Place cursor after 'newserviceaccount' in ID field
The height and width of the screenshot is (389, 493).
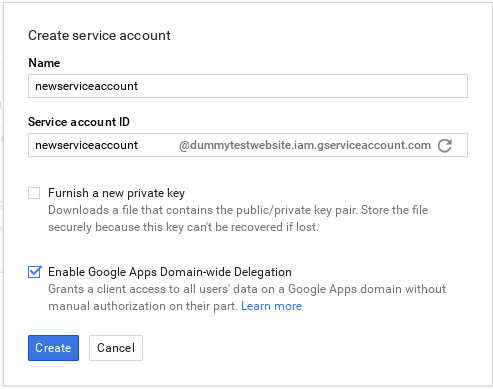[139, 145]
